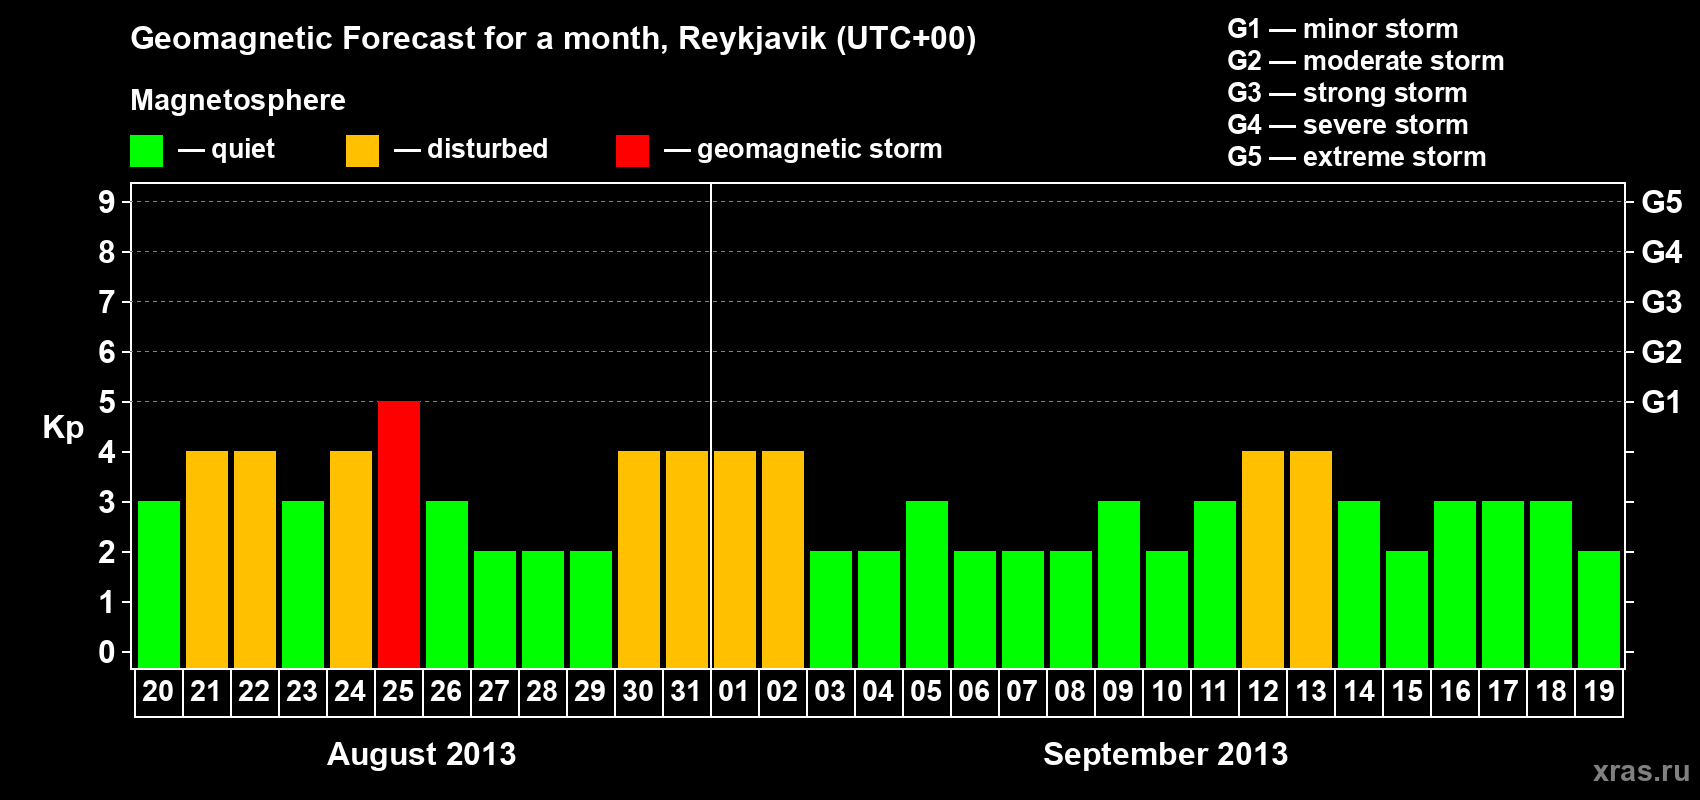Click the G5 label on right axis

[1662, 202]
